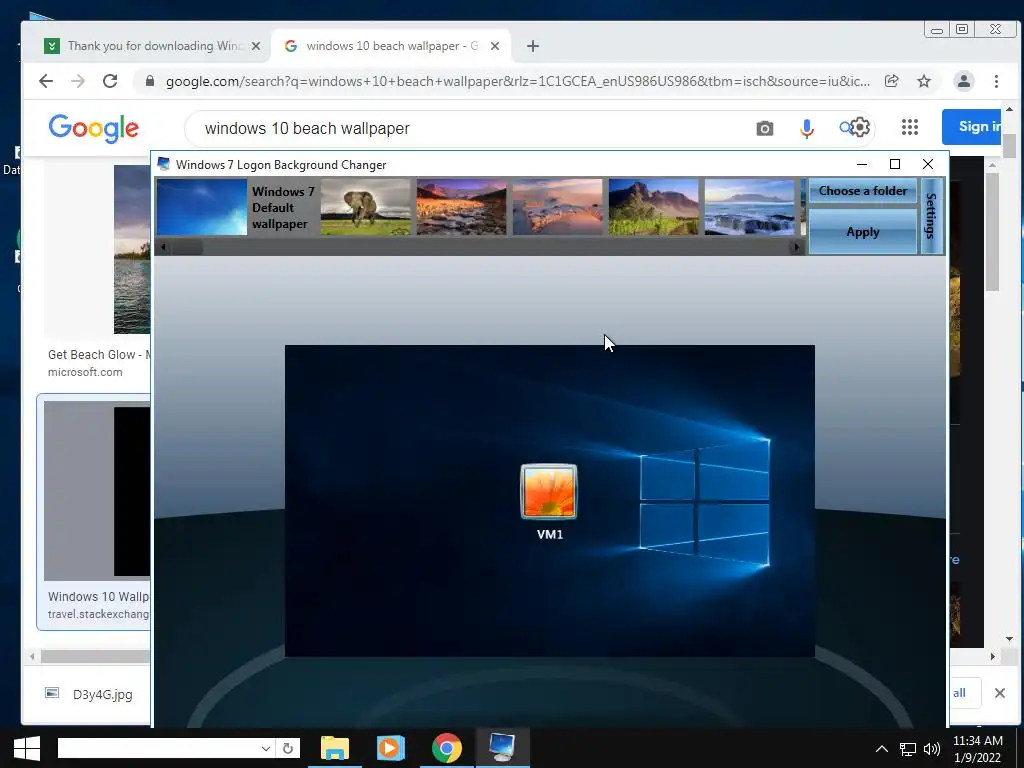Open the vertical Settings tab
The height and width of the screenshot is (768, 1024).
[932, 216]
